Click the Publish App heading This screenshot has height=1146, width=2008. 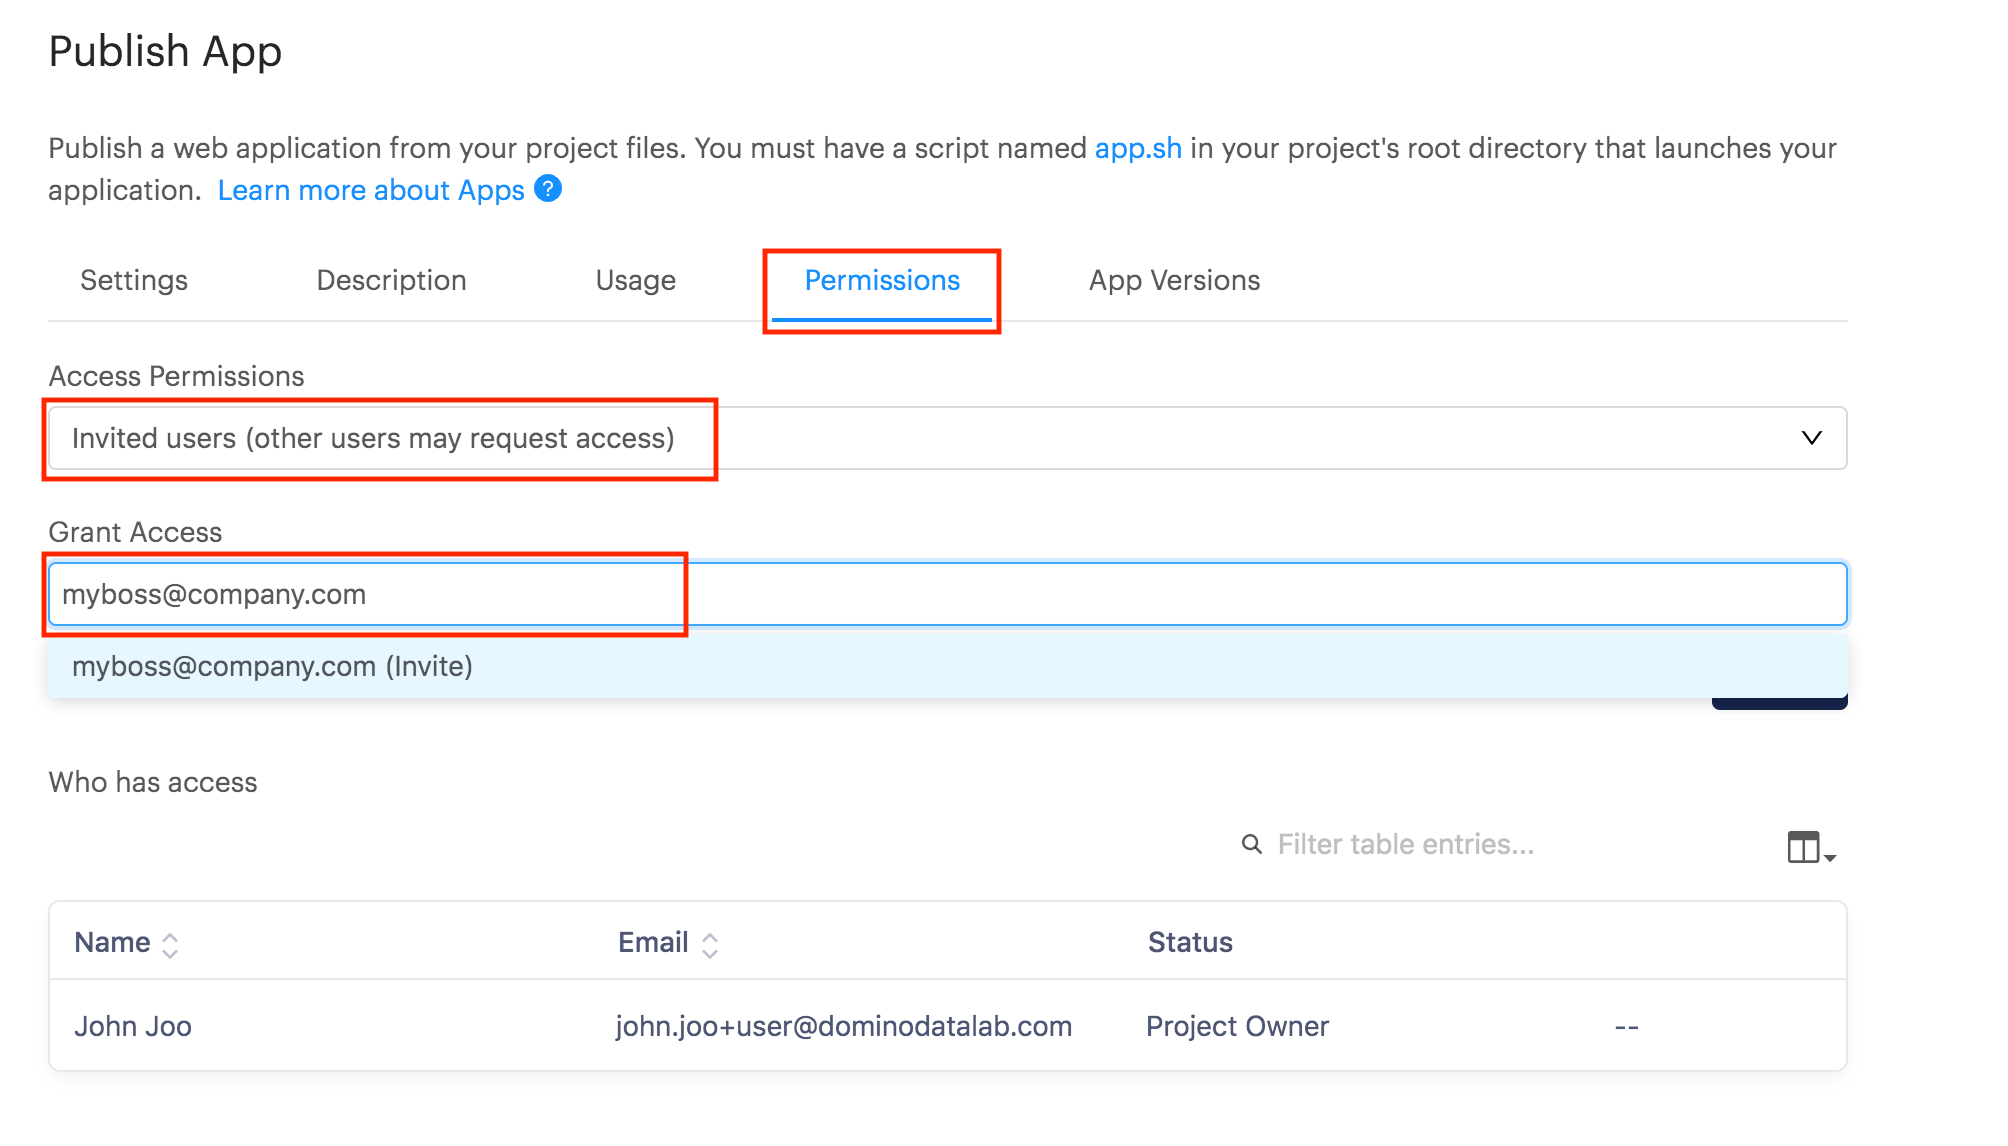pyautogui.click(x=165, y=51)
